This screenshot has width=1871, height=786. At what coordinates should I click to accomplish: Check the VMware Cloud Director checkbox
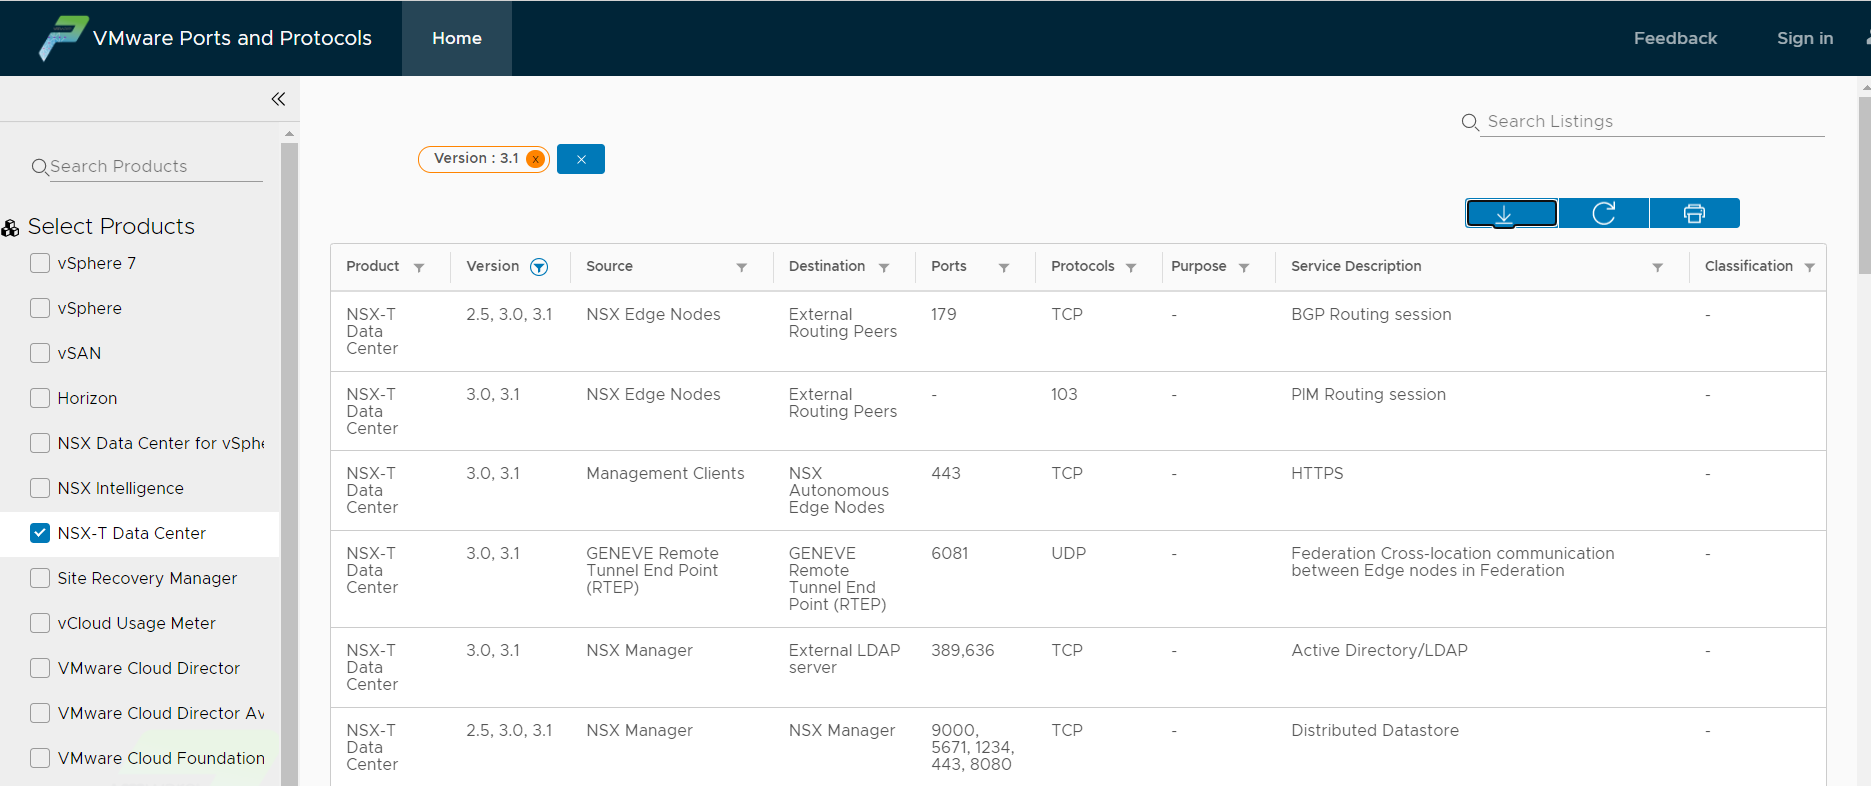point(40,668)
